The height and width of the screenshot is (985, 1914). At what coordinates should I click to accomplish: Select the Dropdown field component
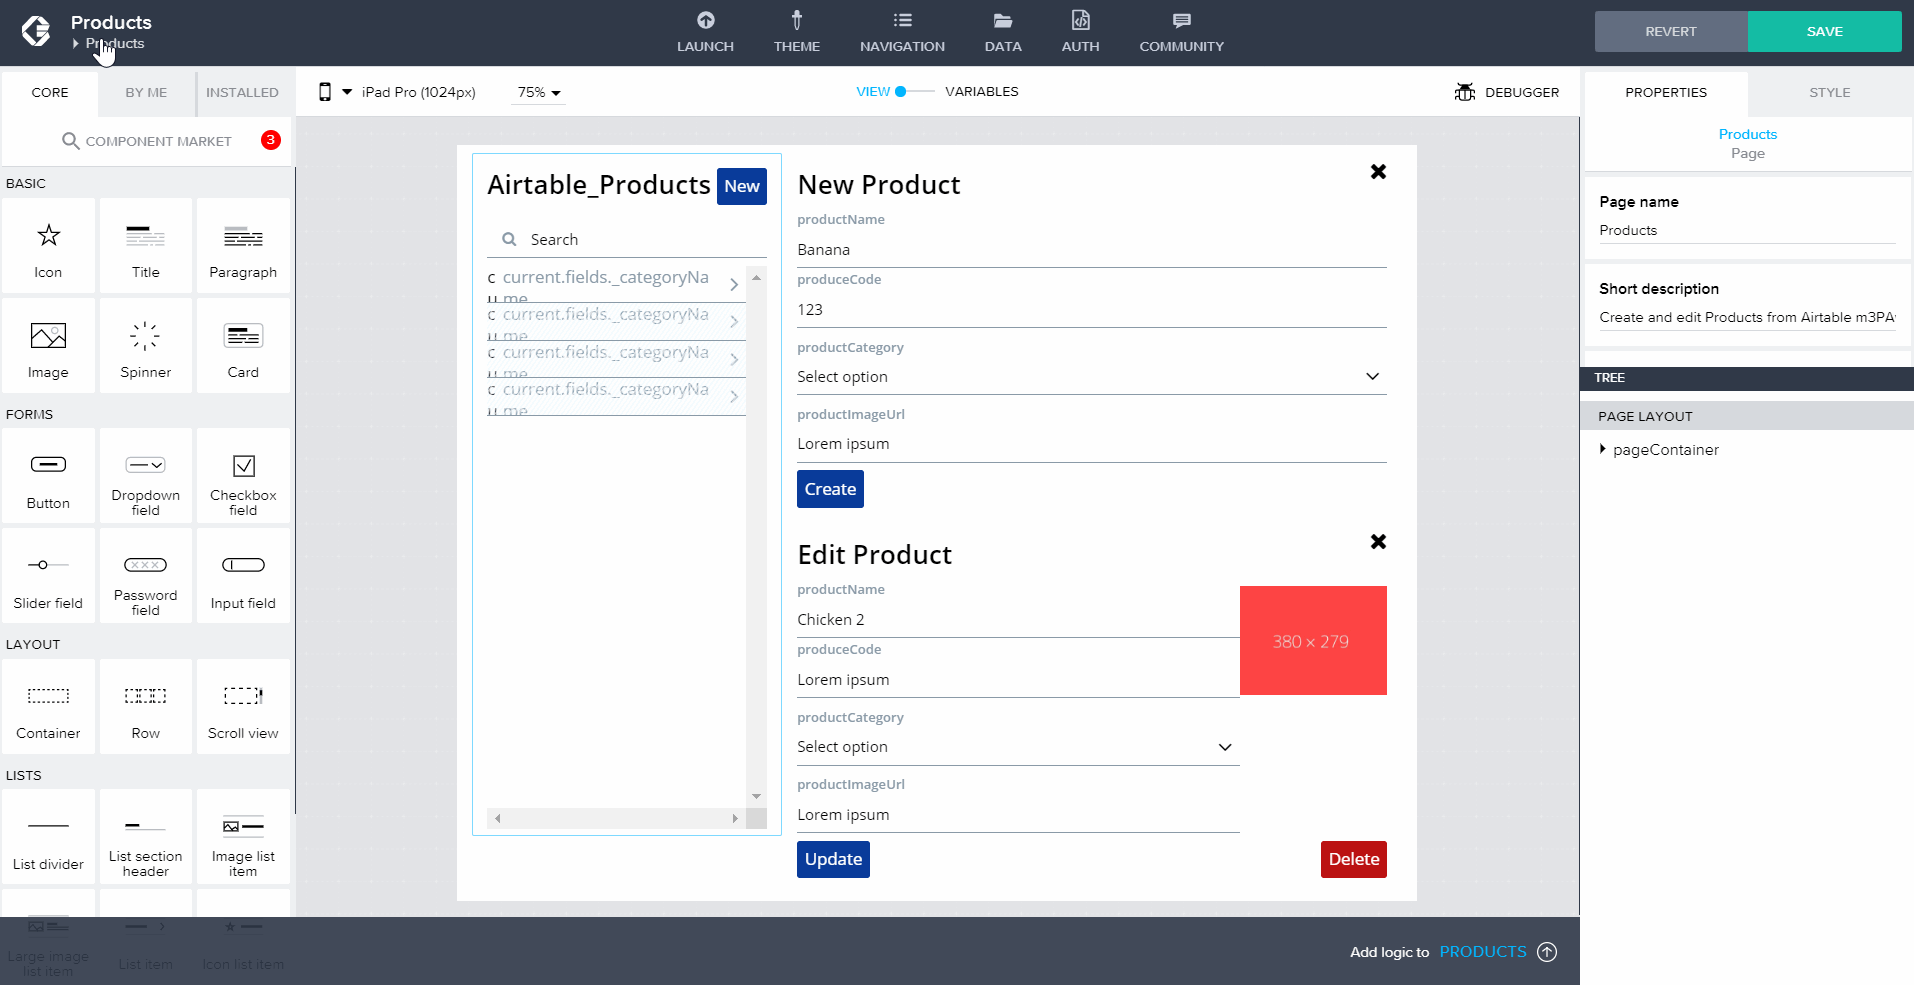point(145,476)
